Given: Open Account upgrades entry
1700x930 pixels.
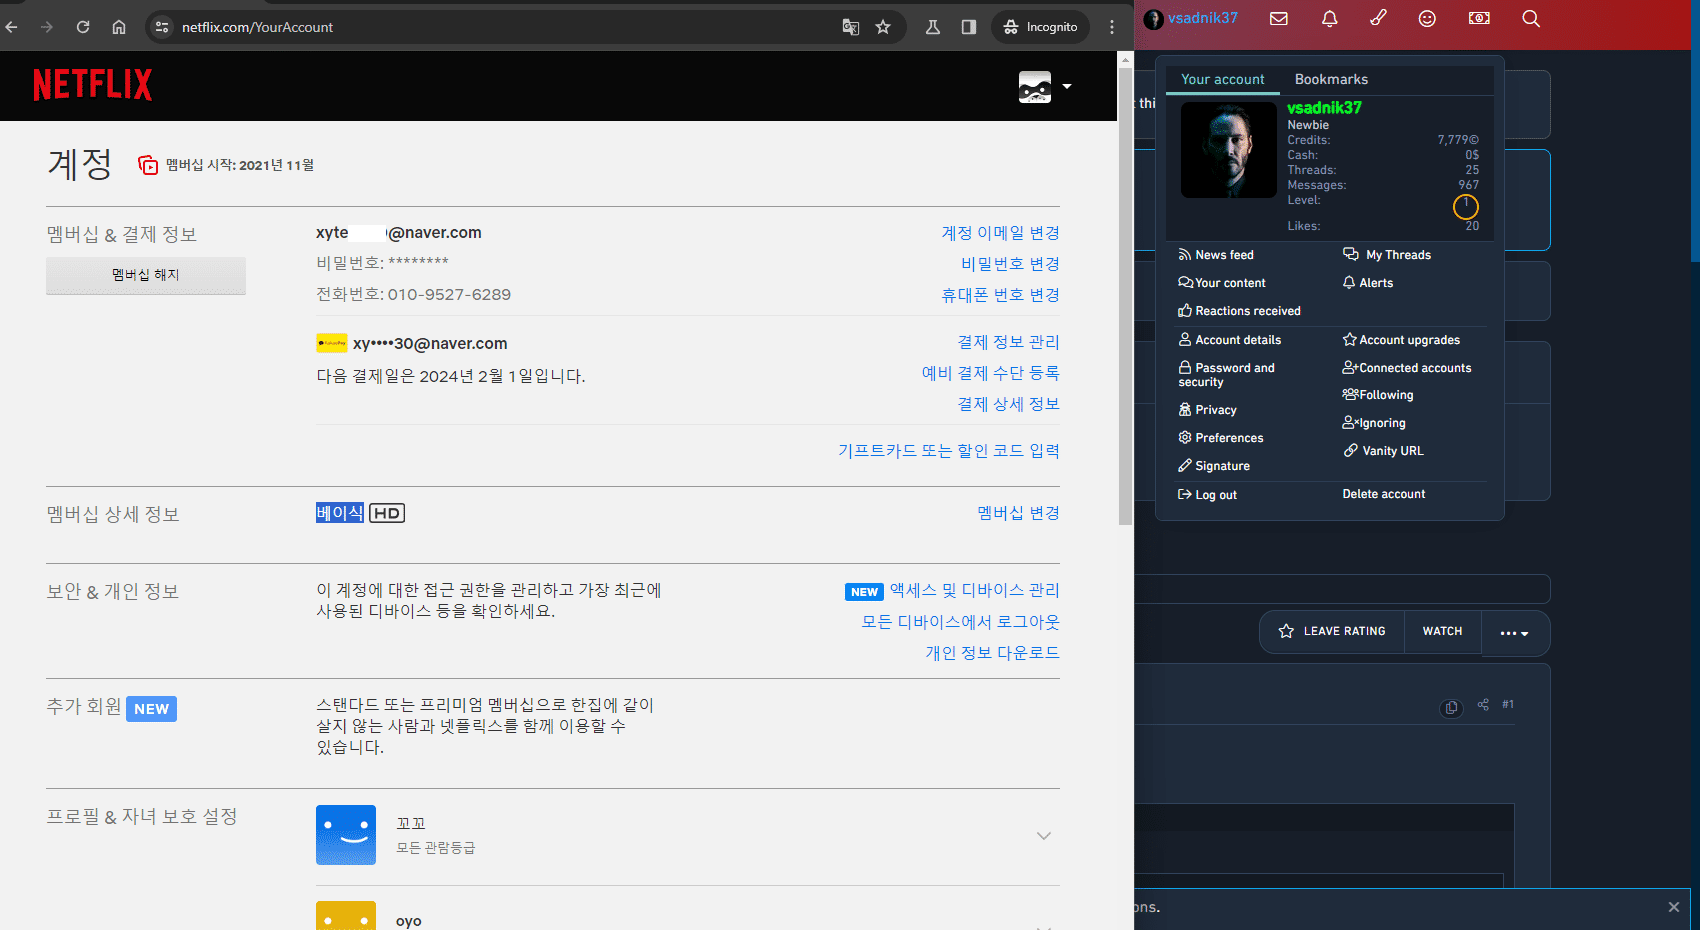Looking at the screenshot, I should click(1401, 340).
